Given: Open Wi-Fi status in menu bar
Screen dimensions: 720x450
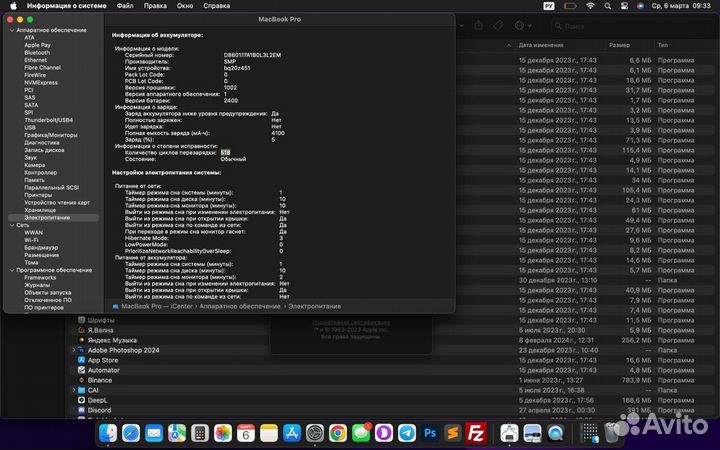Looking at the screenshot, I should coord(591,6).
